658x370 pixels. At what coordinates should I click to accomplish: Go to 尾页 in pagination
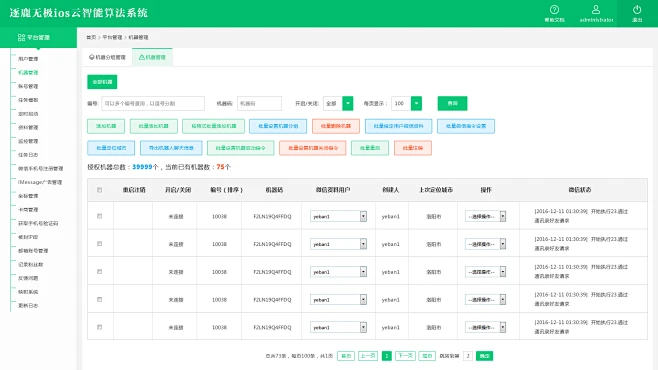click(x=427, y=356)
